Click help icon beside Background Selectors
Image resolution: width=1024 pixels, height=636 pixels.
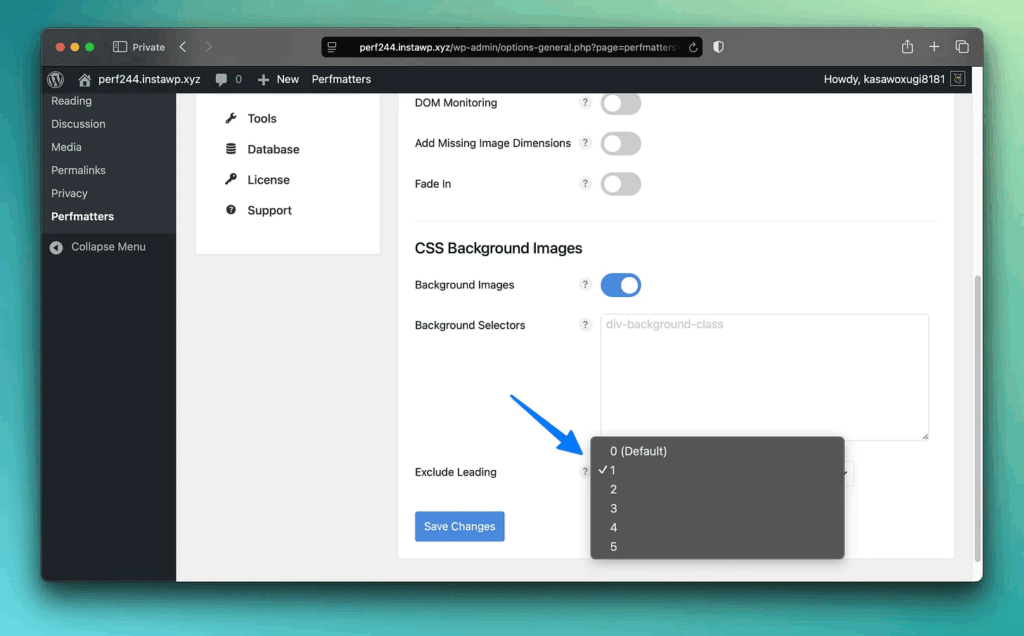[586, 325]
